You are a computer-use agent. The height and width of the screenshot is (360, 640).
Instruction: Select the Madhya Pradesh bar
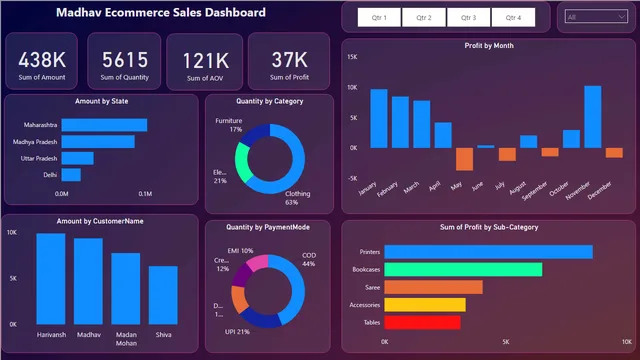(x=98, y=142)
